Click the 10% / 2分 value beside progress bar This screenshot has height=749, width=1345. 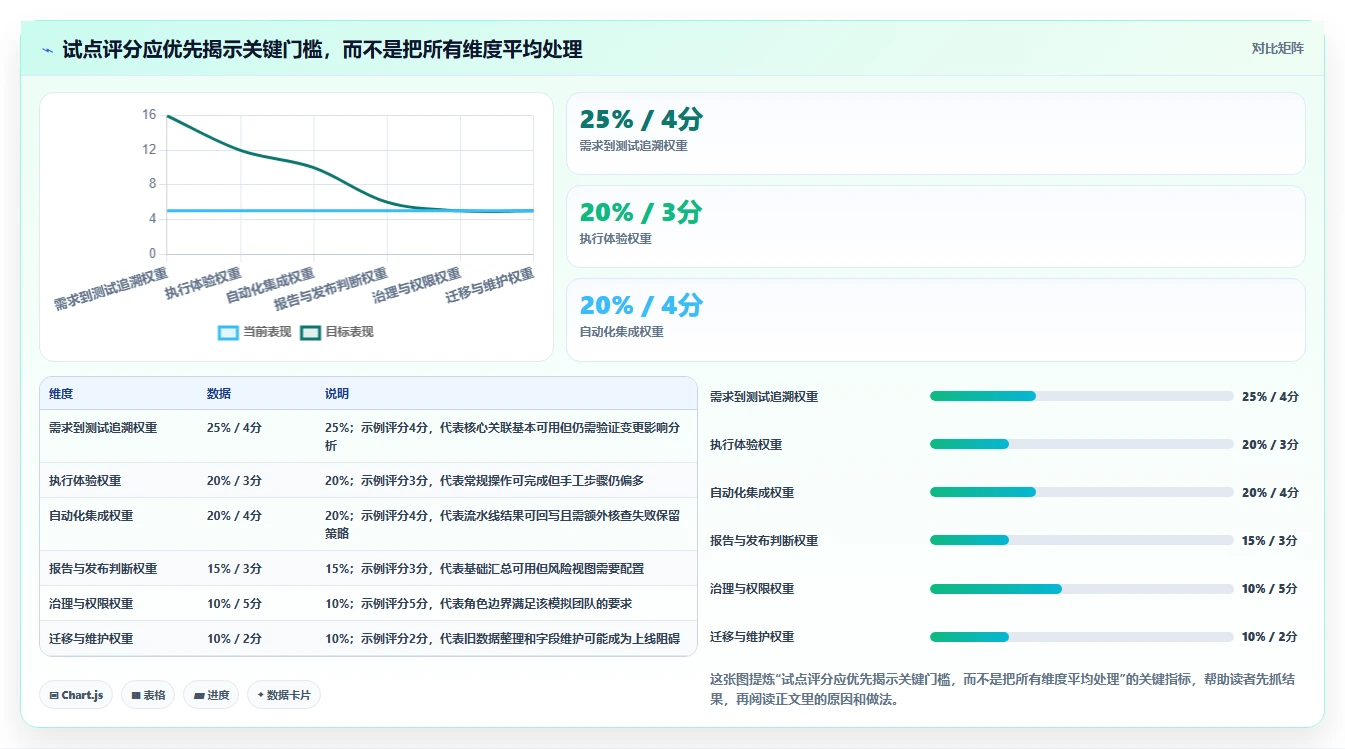(x=1270, y=636)
